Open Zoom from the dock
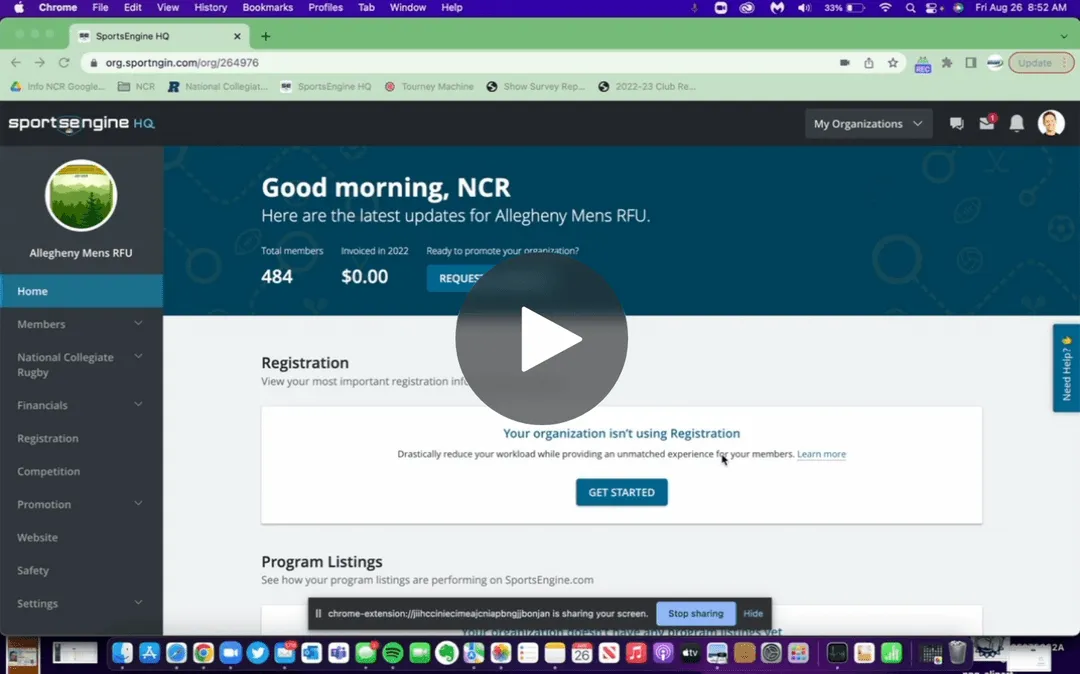Screen dimensions: 1080x674 (x=231, y=653)
